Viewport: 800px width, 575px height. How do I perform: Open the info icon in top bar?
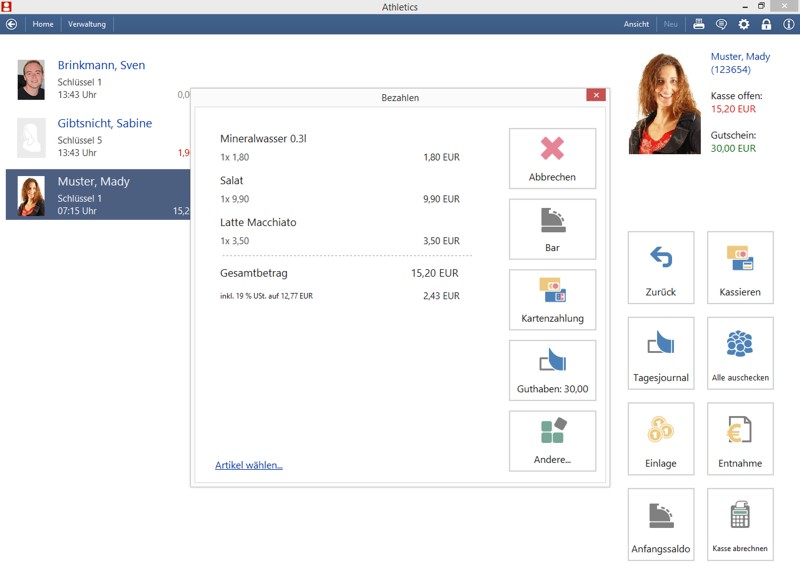click(x=789, y=24)
